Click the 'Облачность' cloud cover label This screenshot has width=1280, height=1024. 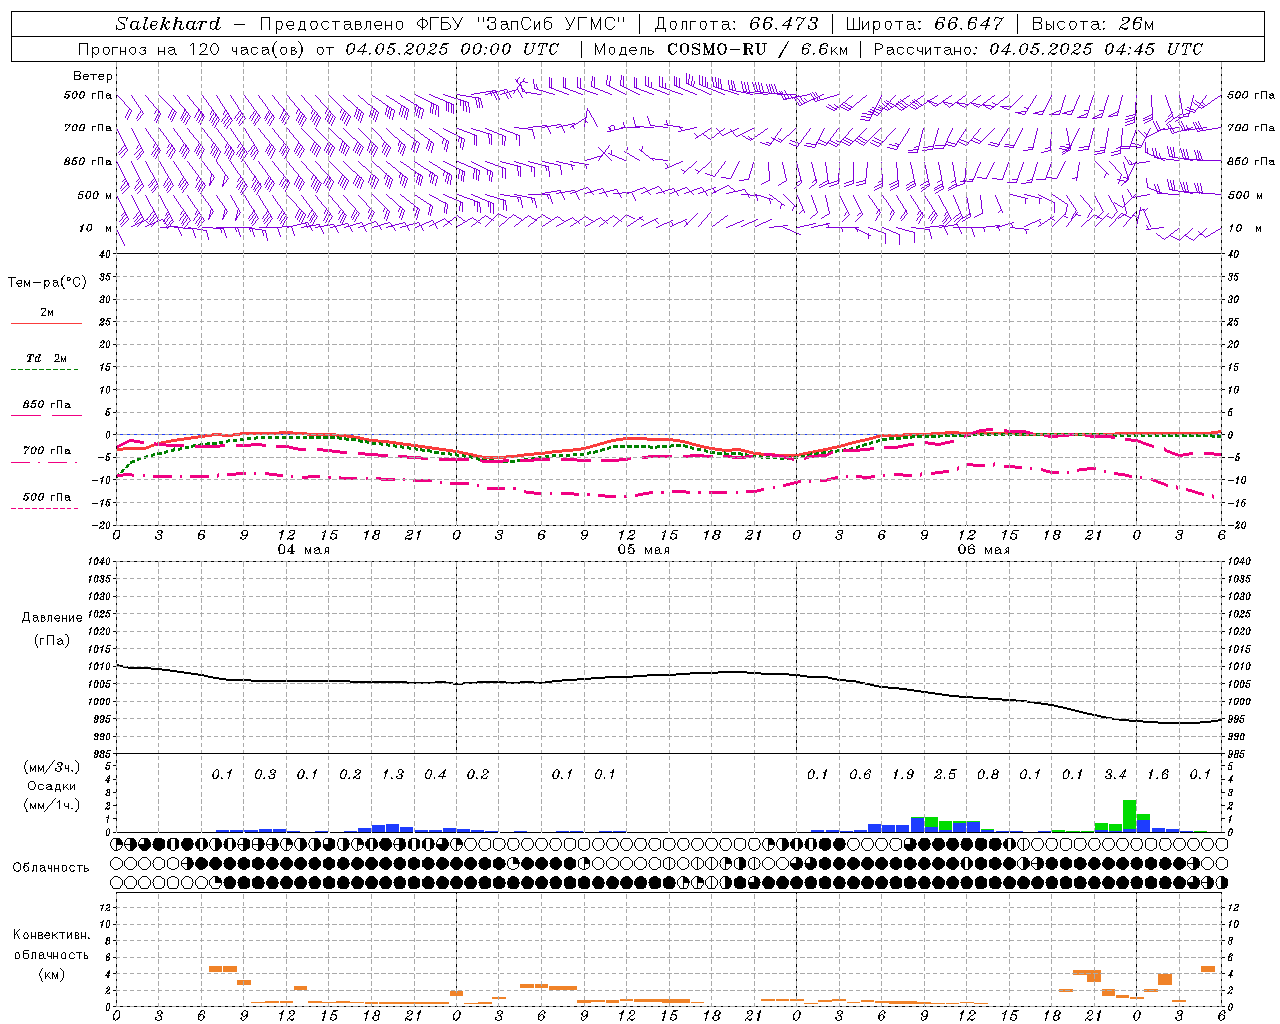[51, 868]
